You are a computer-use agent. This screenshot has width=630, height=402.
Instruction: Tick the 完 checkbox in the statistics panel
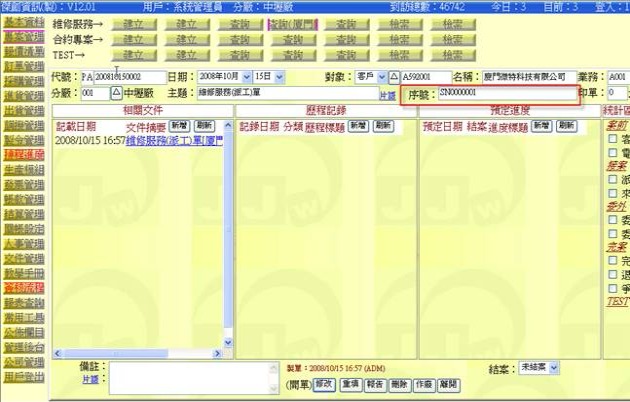(x=612, y=261)
